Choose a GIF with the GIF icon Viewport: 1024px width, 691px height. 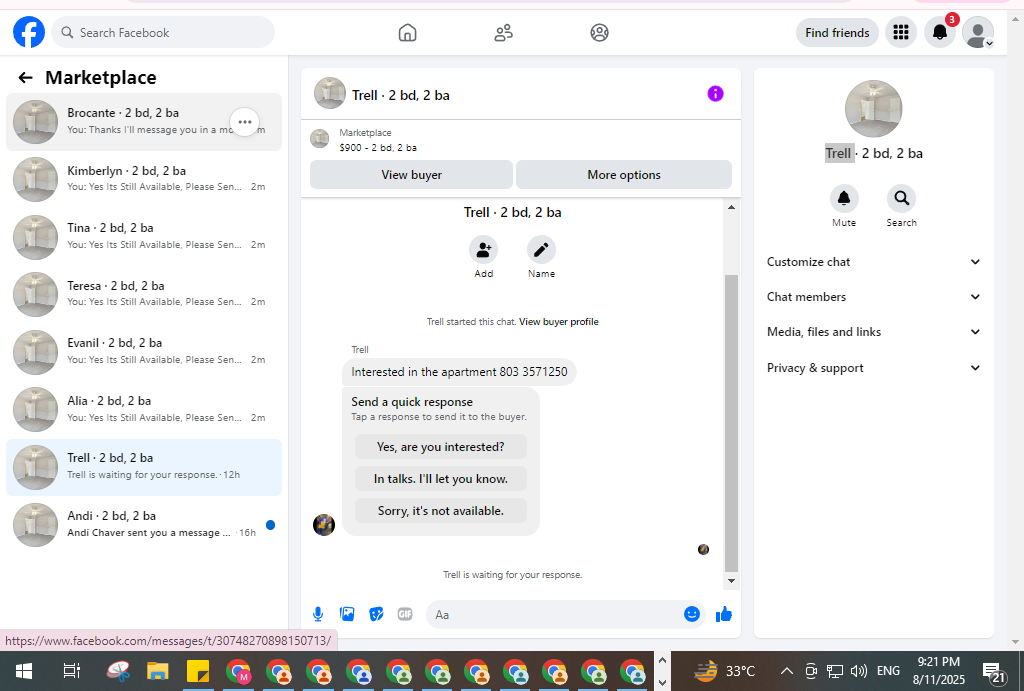(x=405, y=614)
